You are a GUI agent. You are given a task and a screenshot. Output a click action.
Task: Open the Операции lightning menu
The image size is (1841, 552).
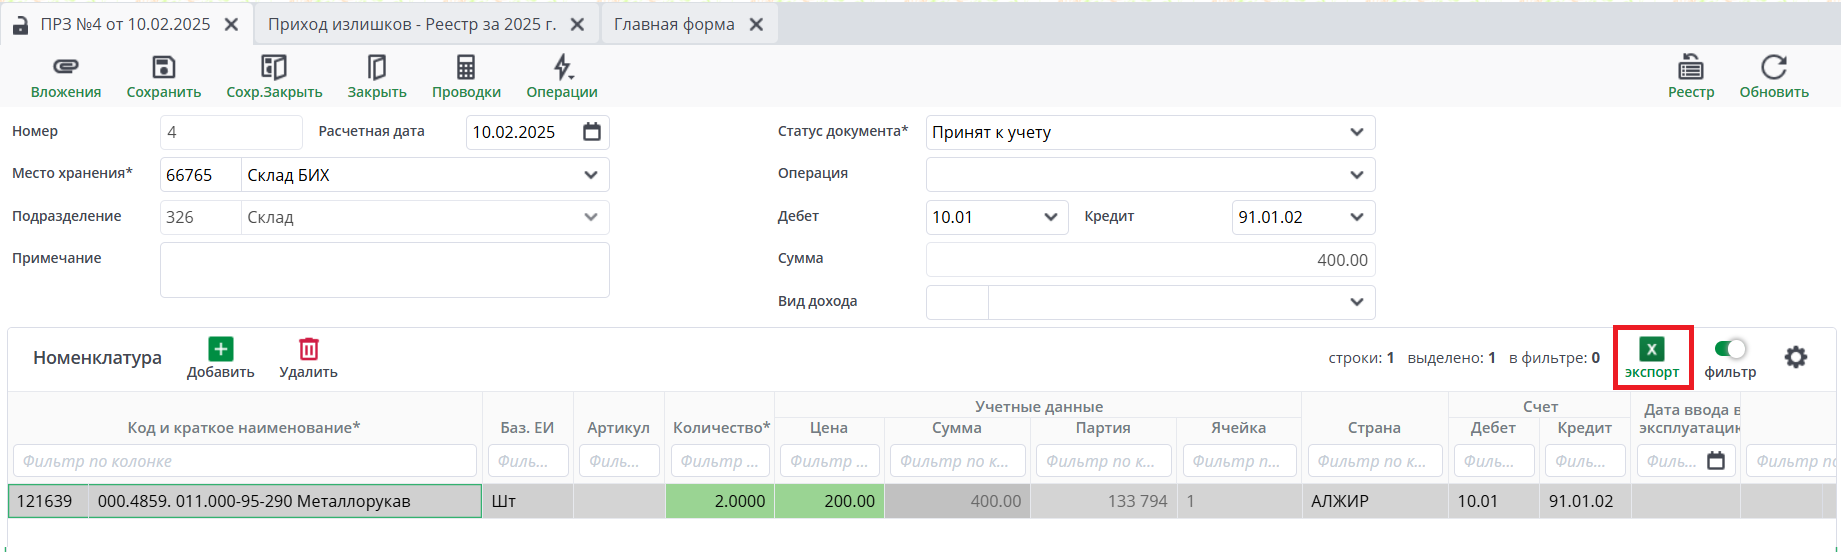pyautogui.click(x=562, y=68)
